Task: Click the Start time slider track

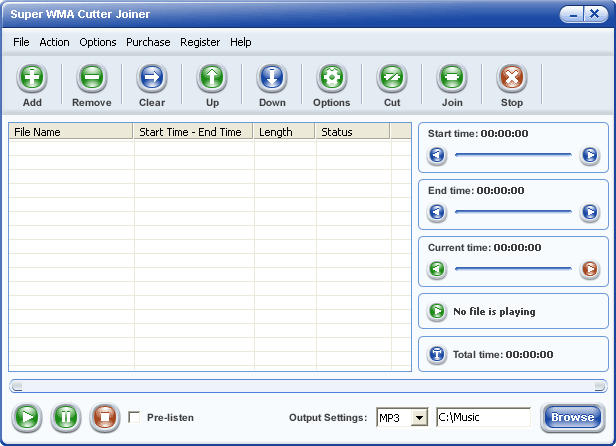Action: tap(513, 155)
